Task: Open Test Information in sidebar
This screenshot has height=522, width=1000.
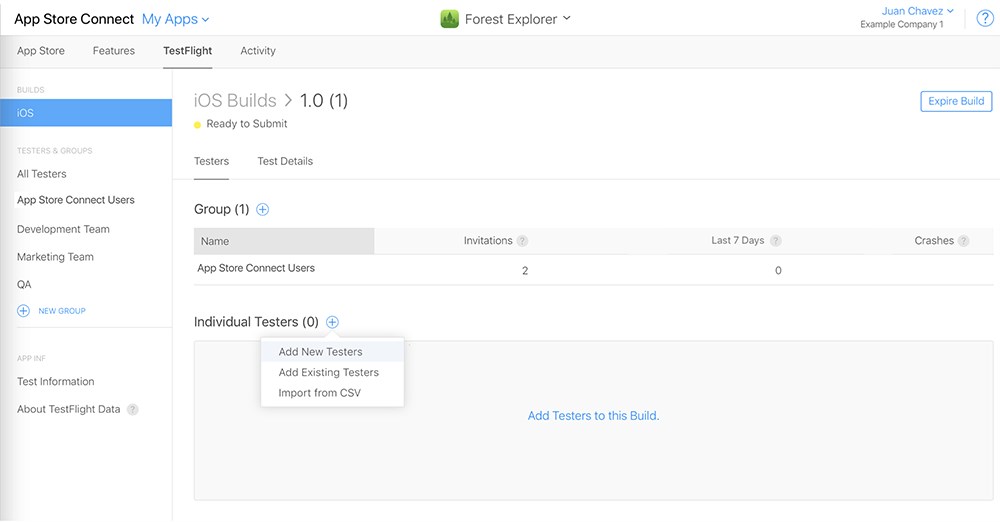Action: [55, 382]
